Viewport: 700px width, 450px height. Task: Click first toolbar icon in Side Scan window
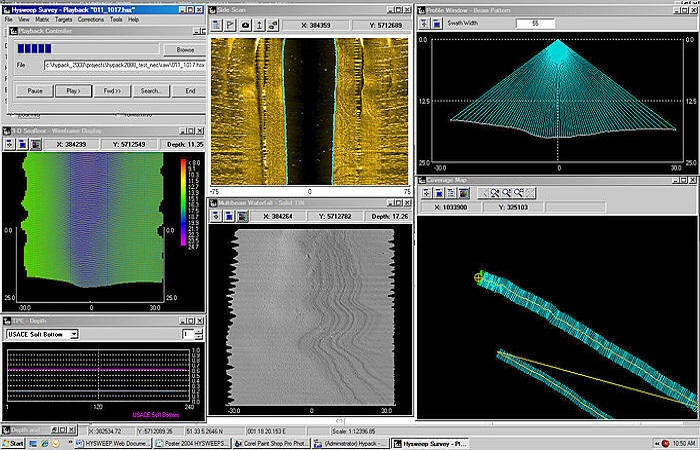(x=217, y=25)
